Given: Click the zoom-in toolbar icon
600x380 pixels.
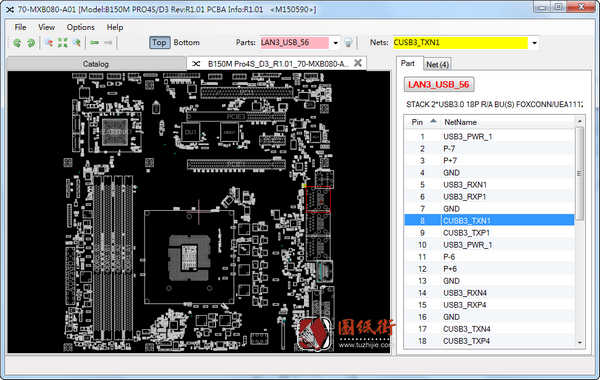Looking at the screenshot, I should click(49, 43).
